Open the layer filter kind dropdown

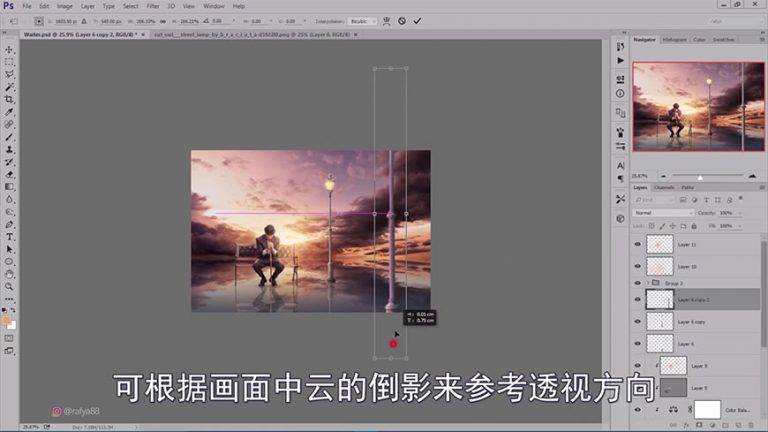(x=653, y=200)
